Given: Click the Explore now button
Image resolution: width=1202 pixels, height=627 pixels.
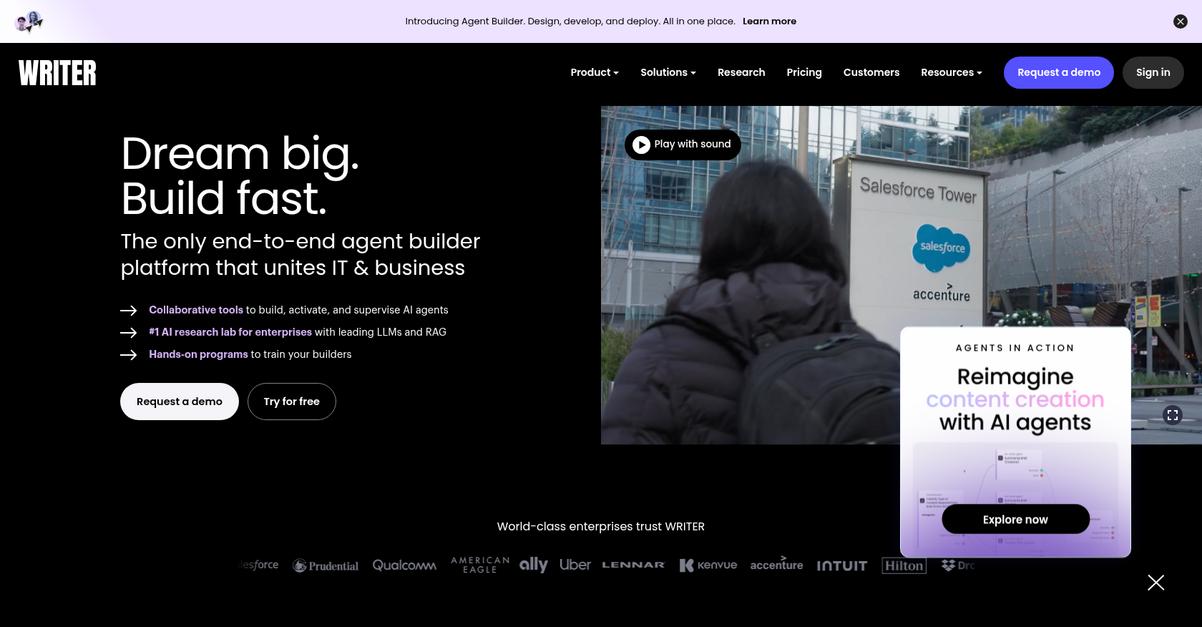Looking at the screenshot, I should 1015,519.
